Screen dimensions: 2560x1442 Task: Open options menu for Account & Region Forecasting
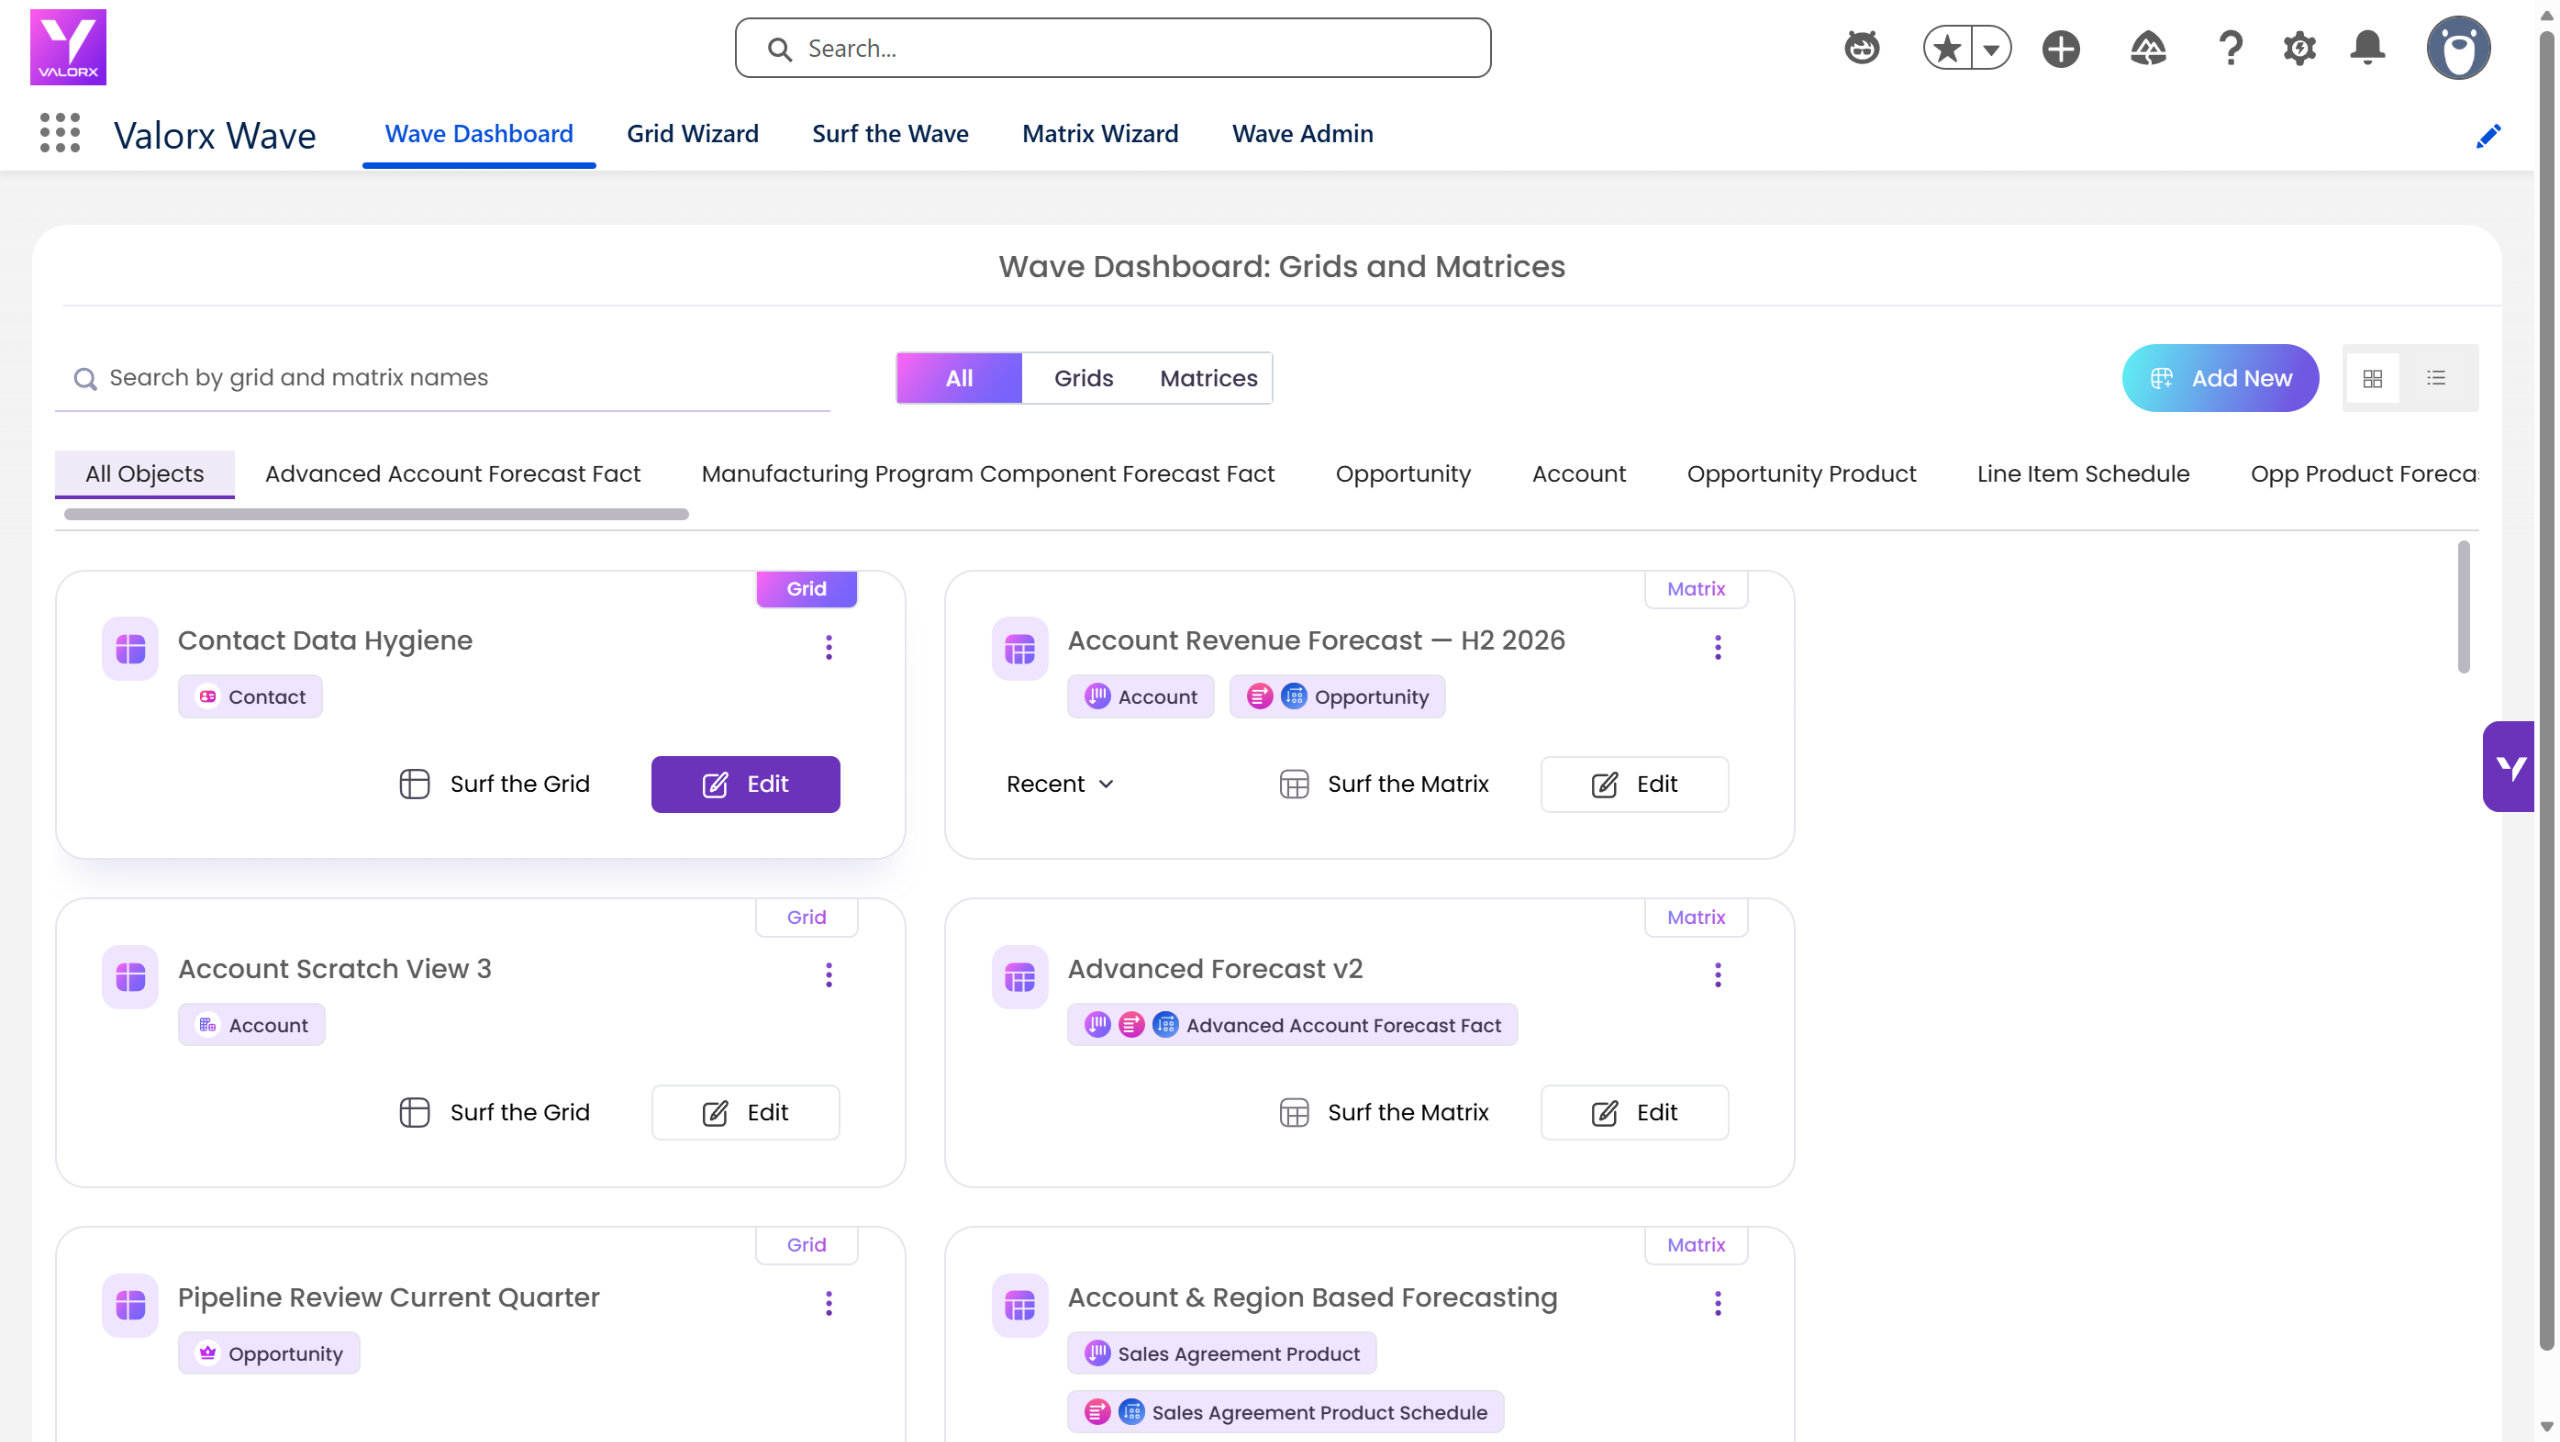[1717, 1303]
